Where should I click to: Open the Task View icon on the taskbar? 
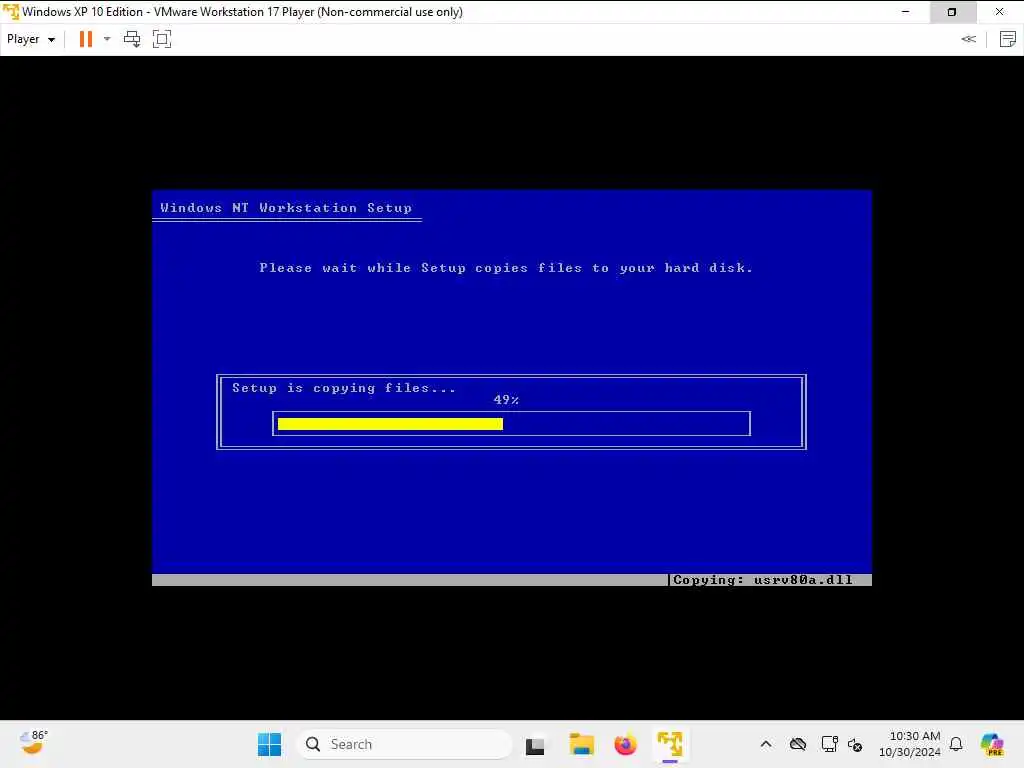pos(535,745)
